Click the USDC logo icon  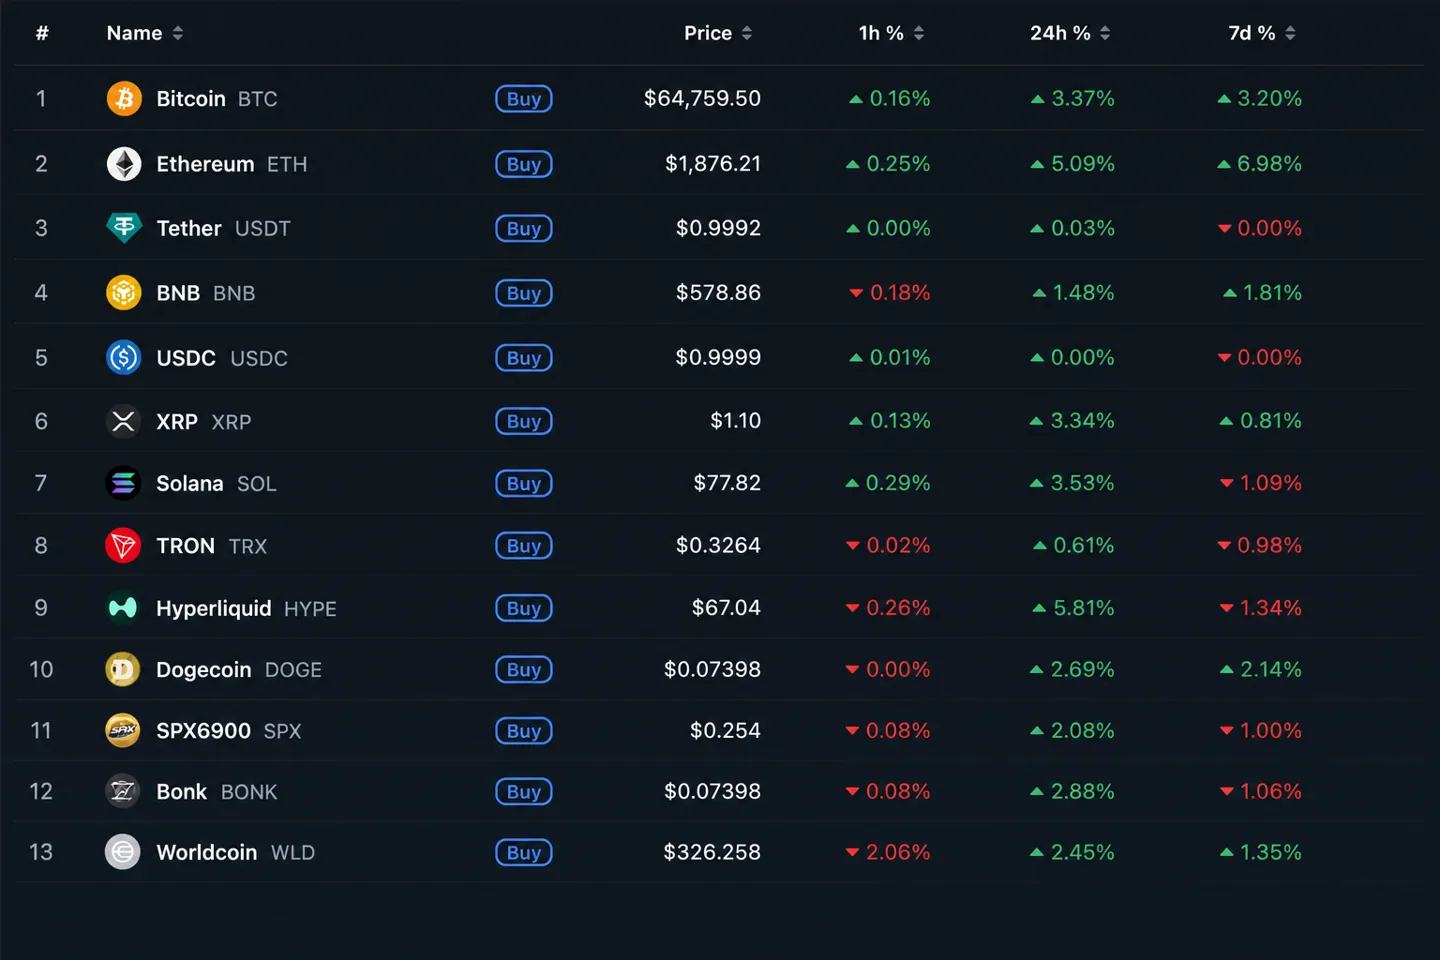[x=124, y=358]
